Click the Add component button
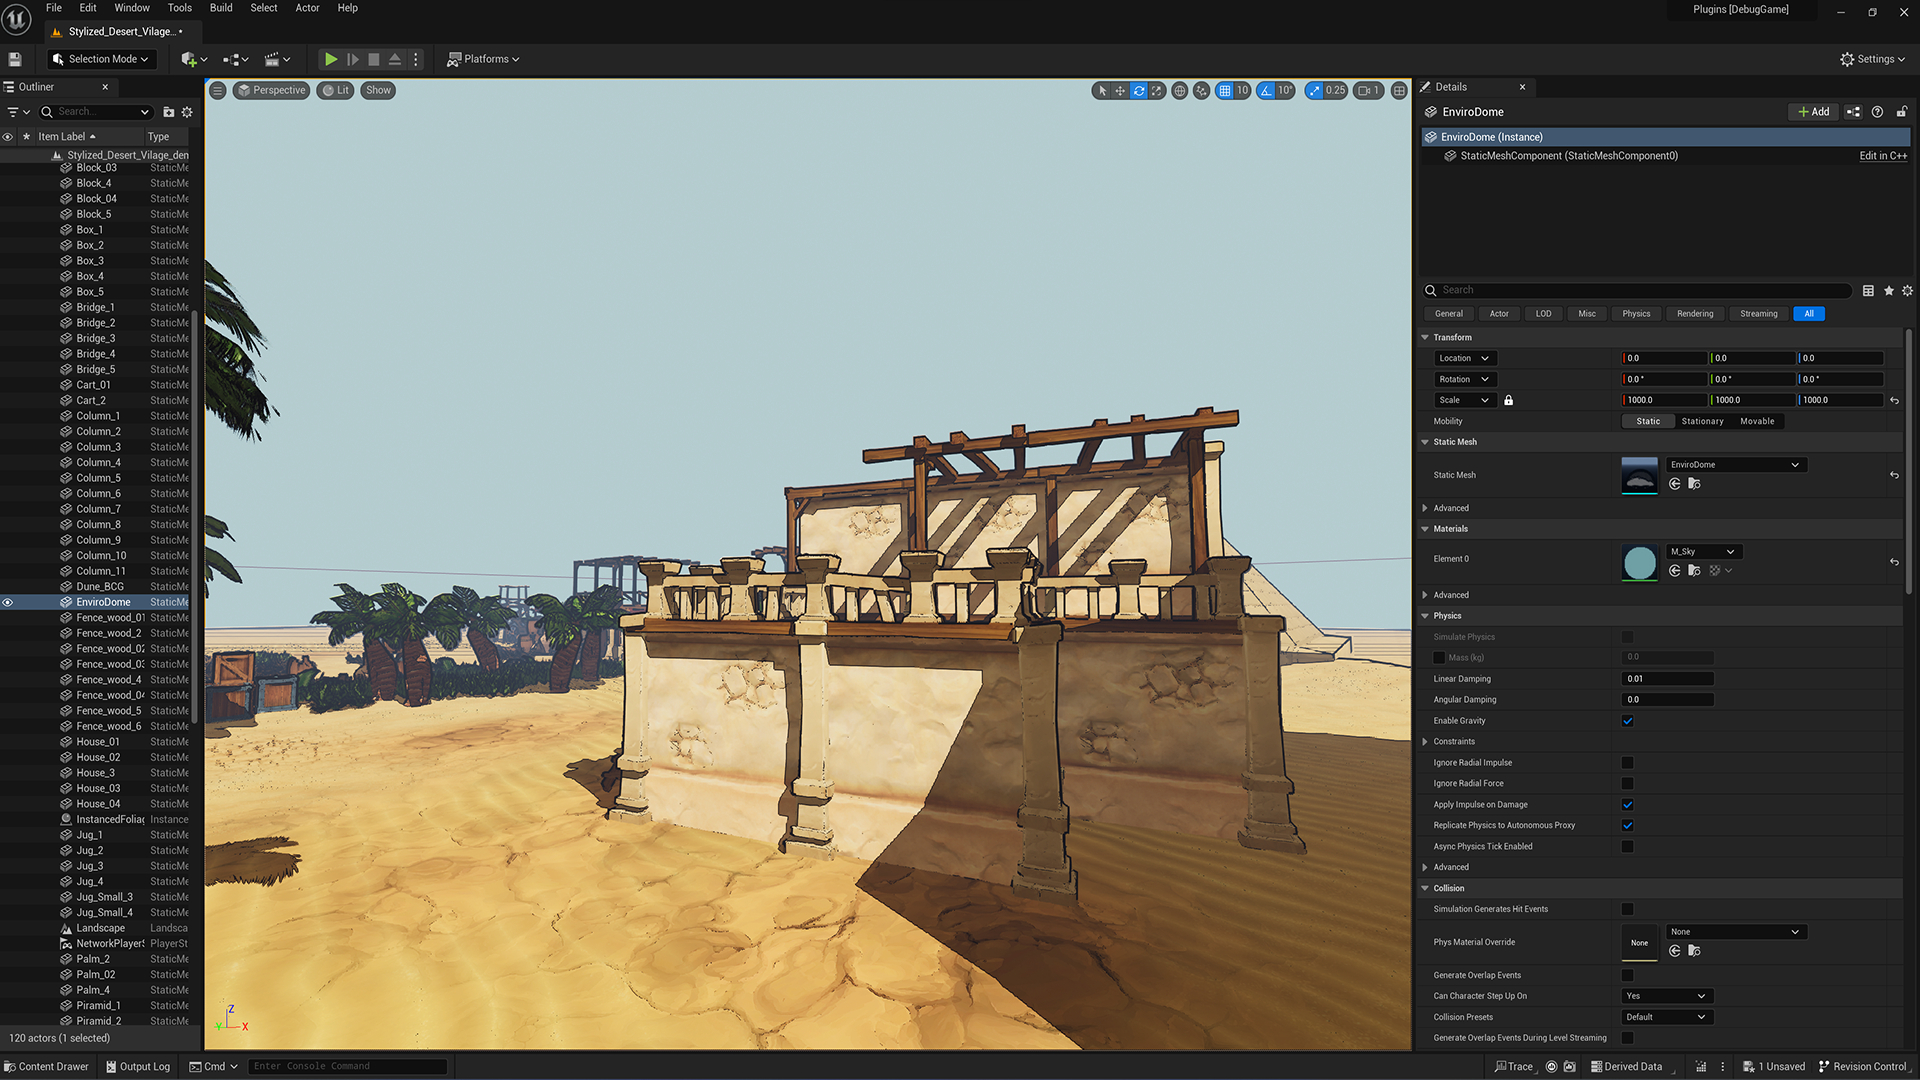The width and height of the screenshot is (1920, 1080). pos(1813,112)
